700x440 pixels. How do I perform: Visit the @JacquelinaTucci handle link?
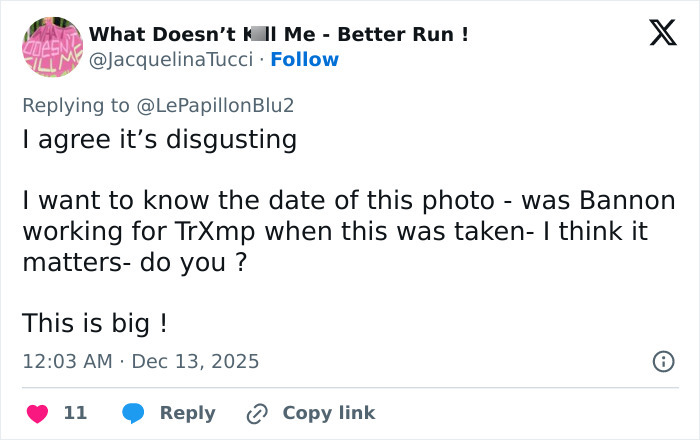[170, 60]
